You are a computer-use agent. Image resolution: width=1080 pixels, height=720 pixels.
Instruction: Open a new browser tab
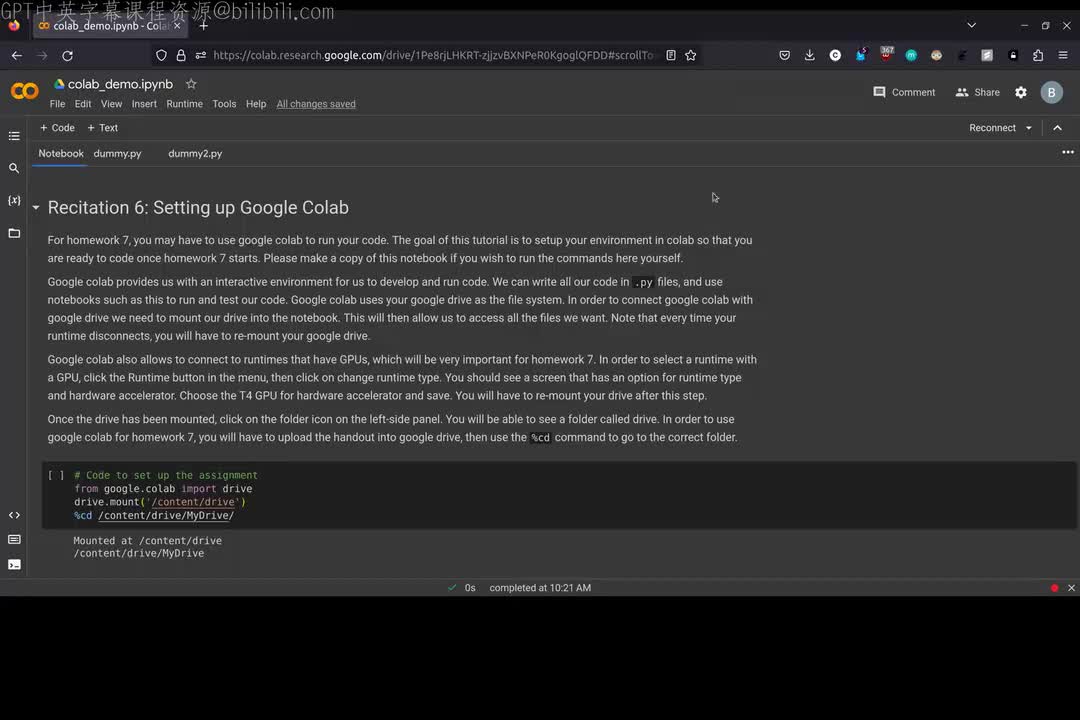tap(203, 25)
